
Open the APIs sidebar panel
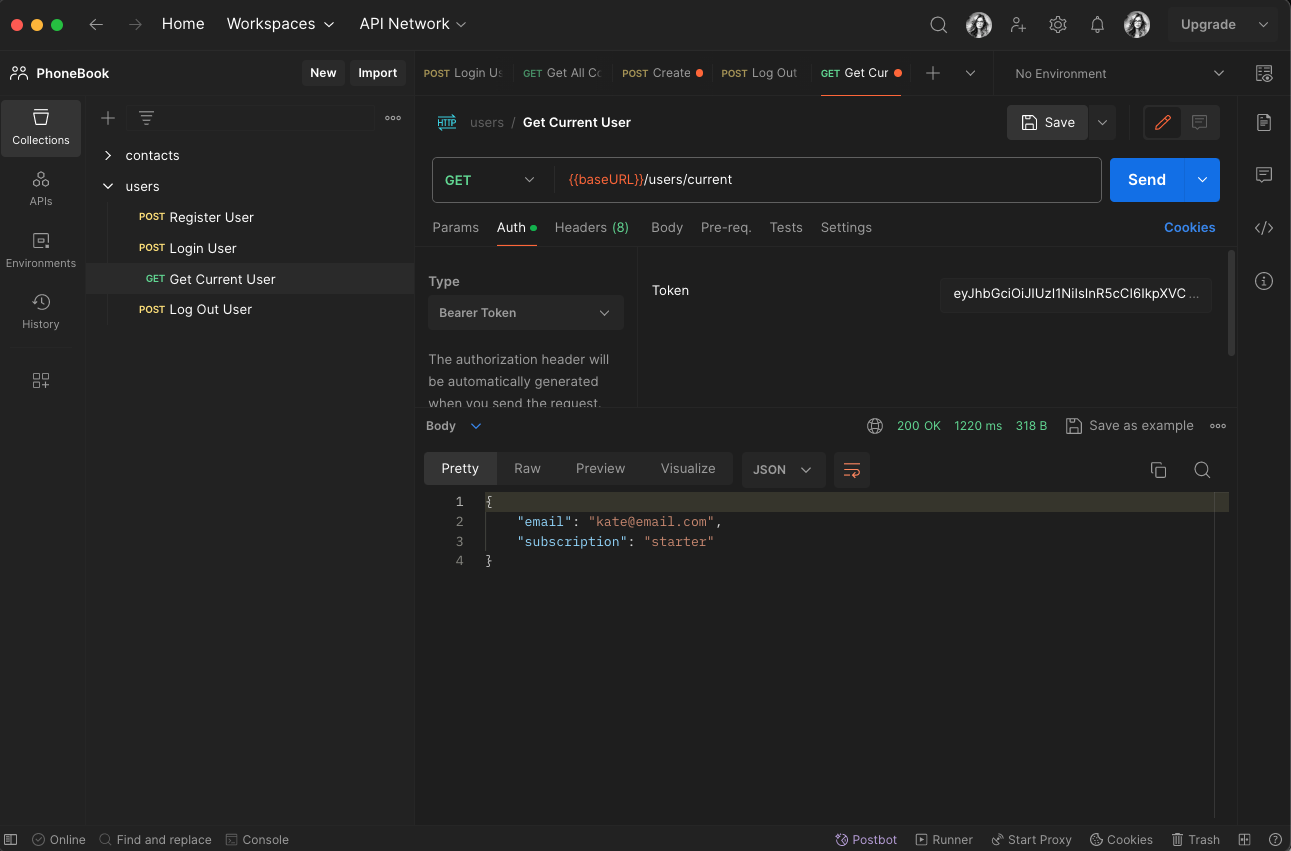tap(41, 189)
